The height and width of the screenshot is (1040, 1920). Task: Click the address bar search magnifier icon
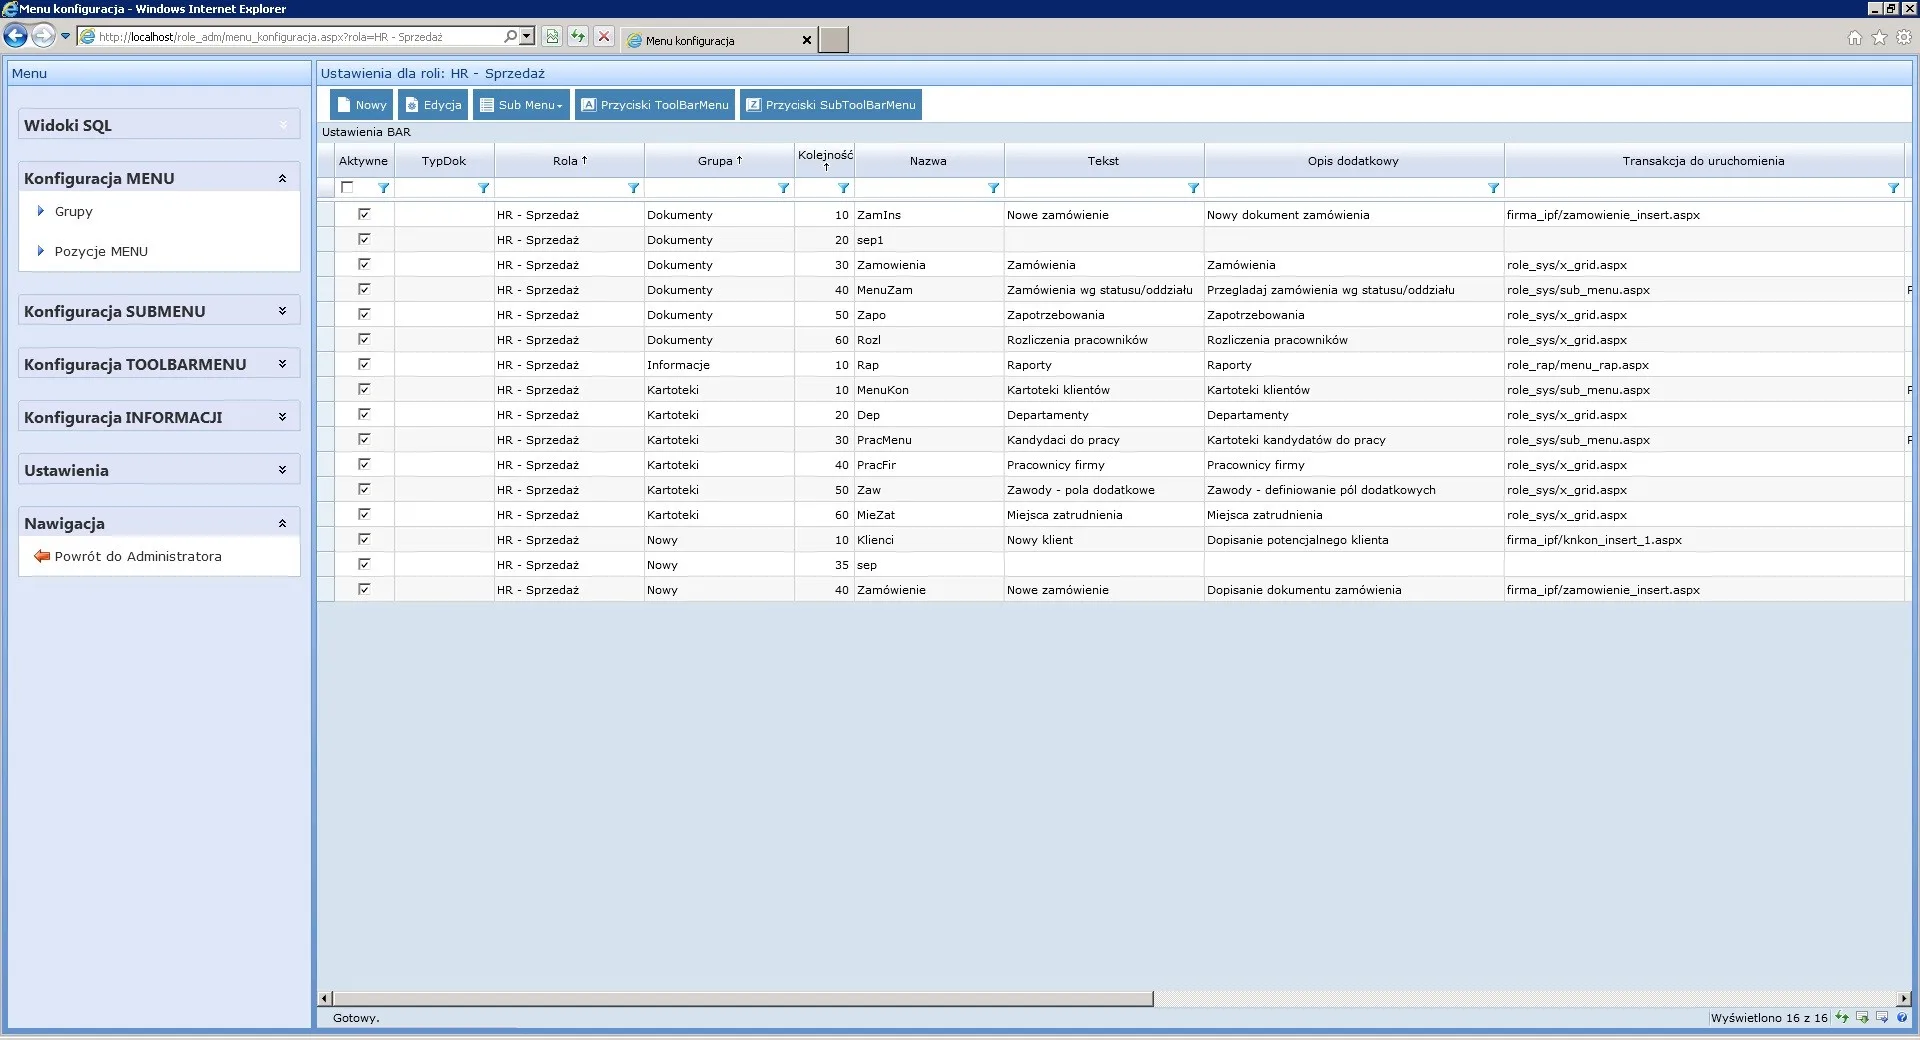[x=511, y=36]
